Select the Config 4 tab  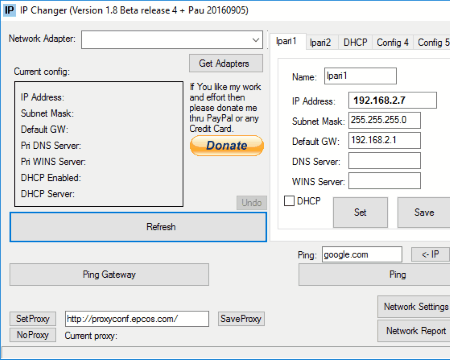pos(393,42)
